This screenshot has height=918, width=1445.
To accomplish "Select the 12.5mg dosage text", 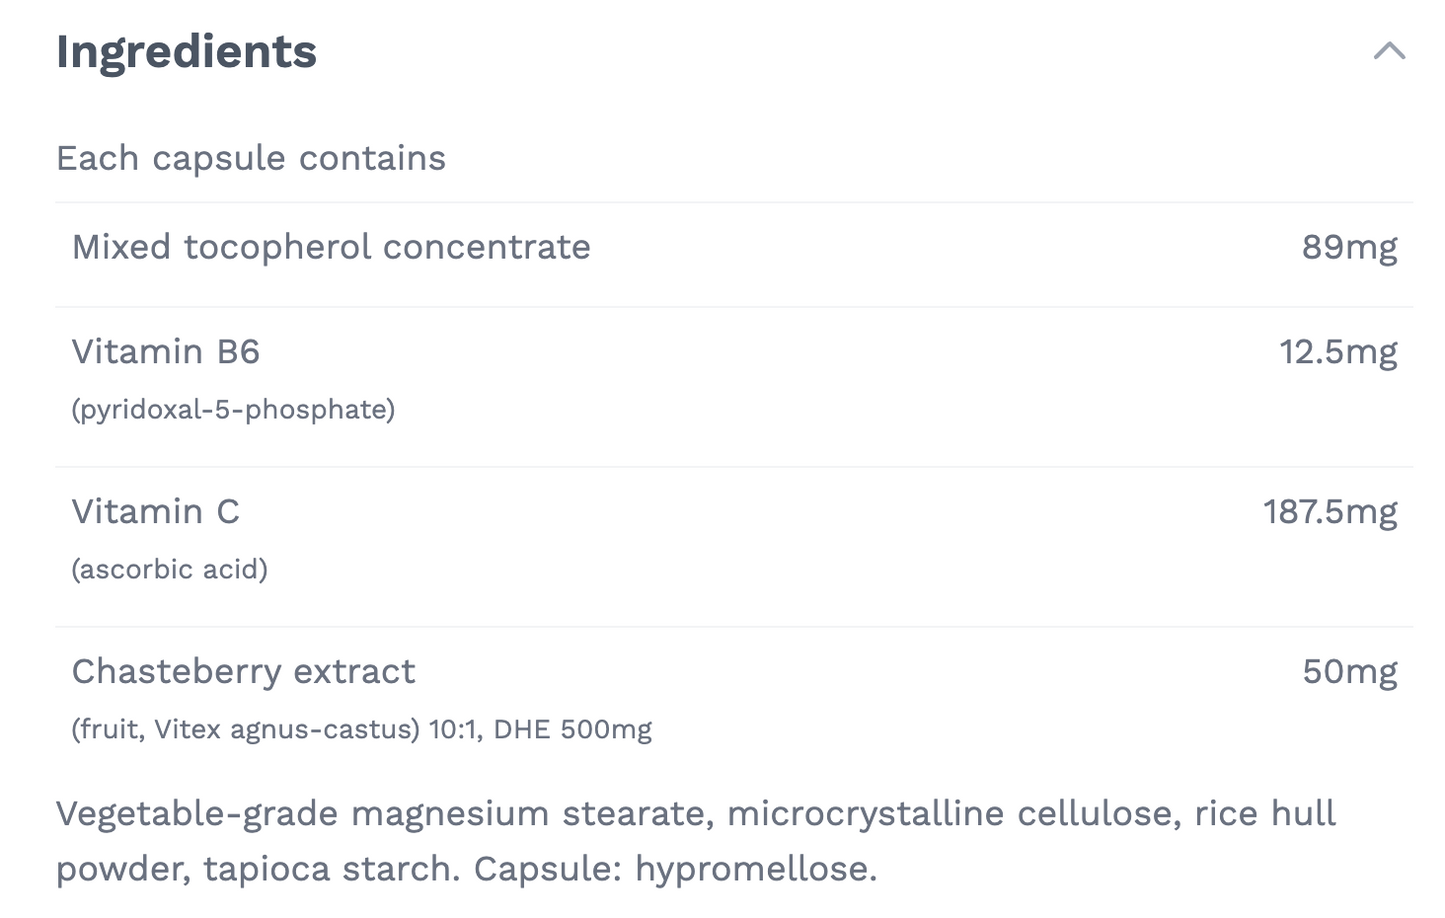I will pyautogui.click(x=1339, y=352).
